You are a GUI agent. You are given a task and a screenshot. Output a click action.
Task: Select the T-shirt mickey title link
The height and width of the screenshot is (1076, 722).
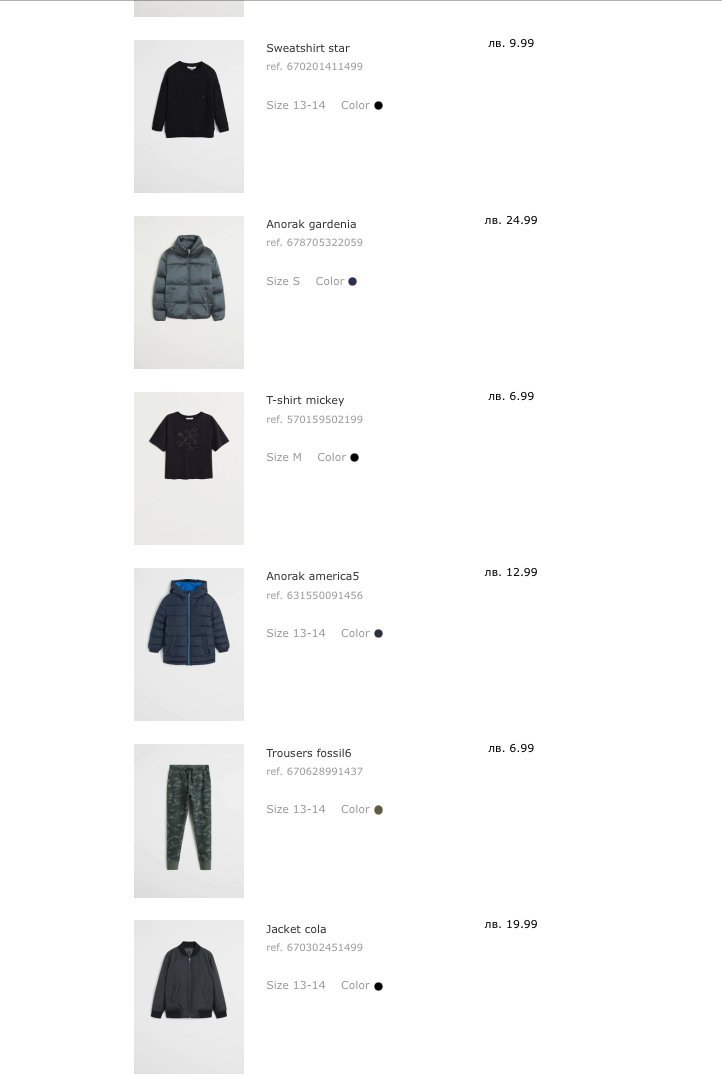(305, 400)
